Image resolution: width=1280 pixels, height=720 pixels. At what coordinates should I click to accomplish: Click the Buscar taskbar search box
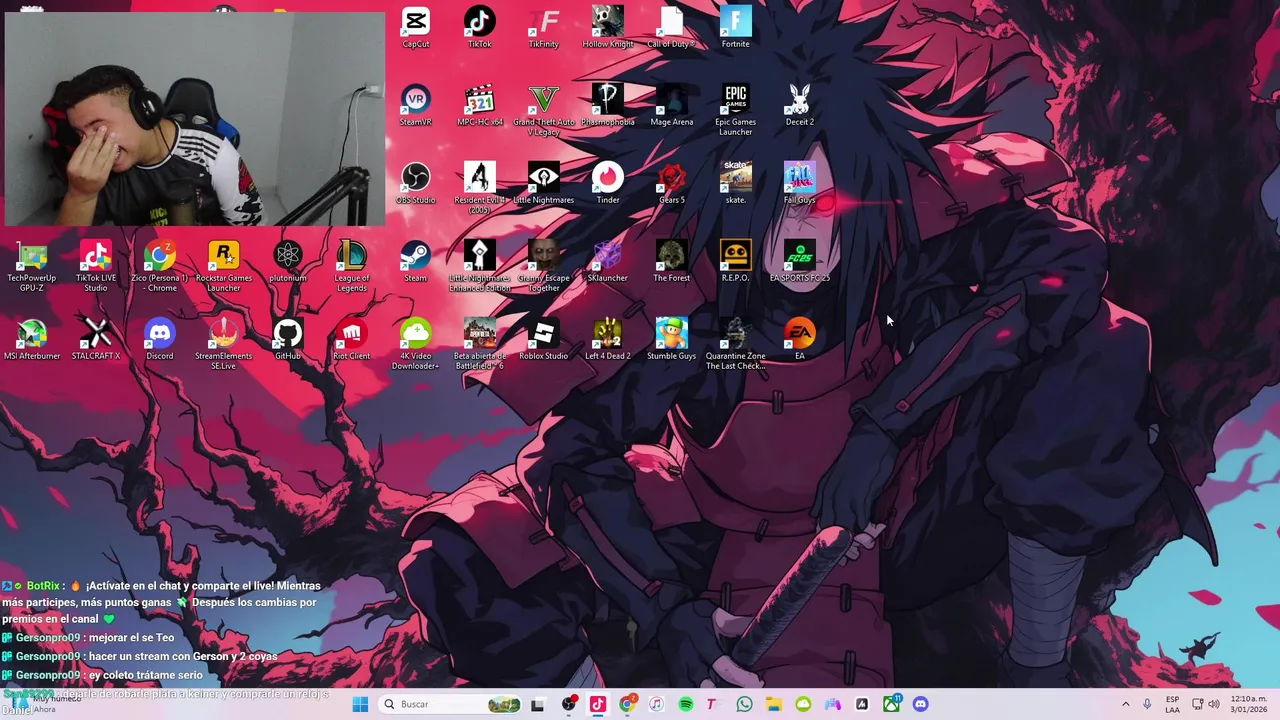click(x=452, y=704)
